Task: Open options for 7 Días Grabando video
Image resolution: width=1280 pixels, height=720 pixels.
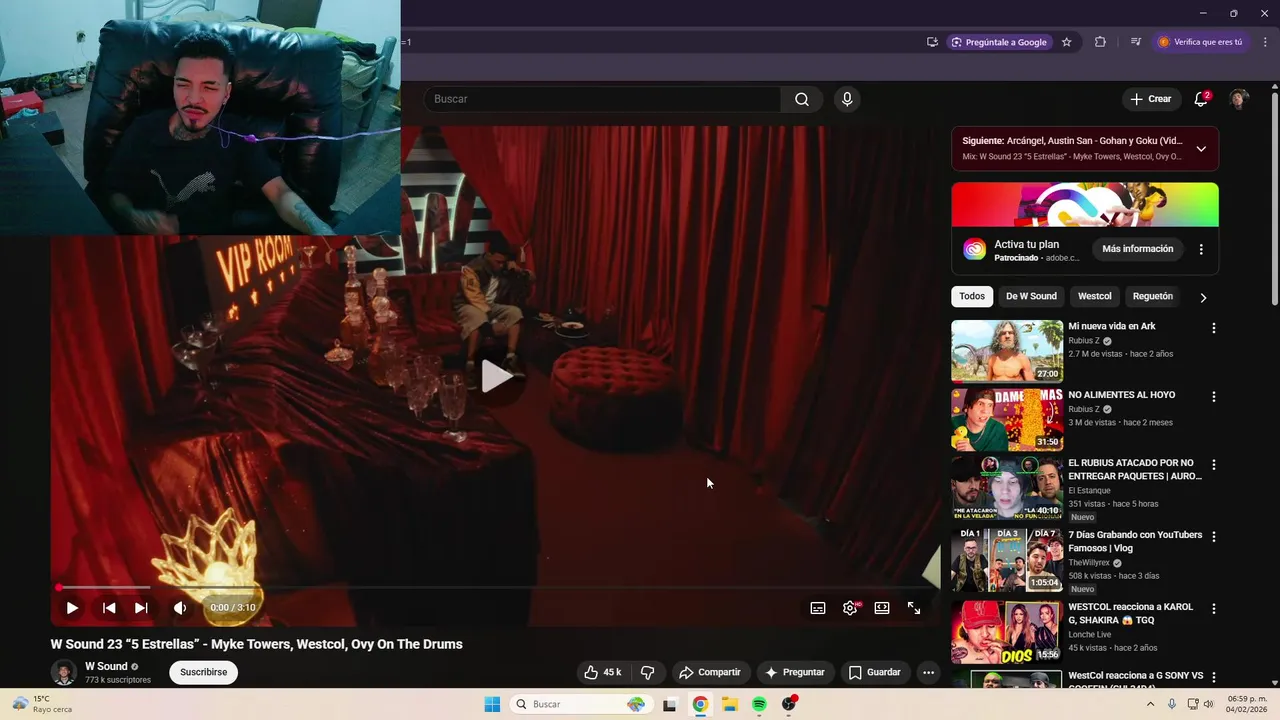Action: pyautogui.click(x=1214, y=537)
